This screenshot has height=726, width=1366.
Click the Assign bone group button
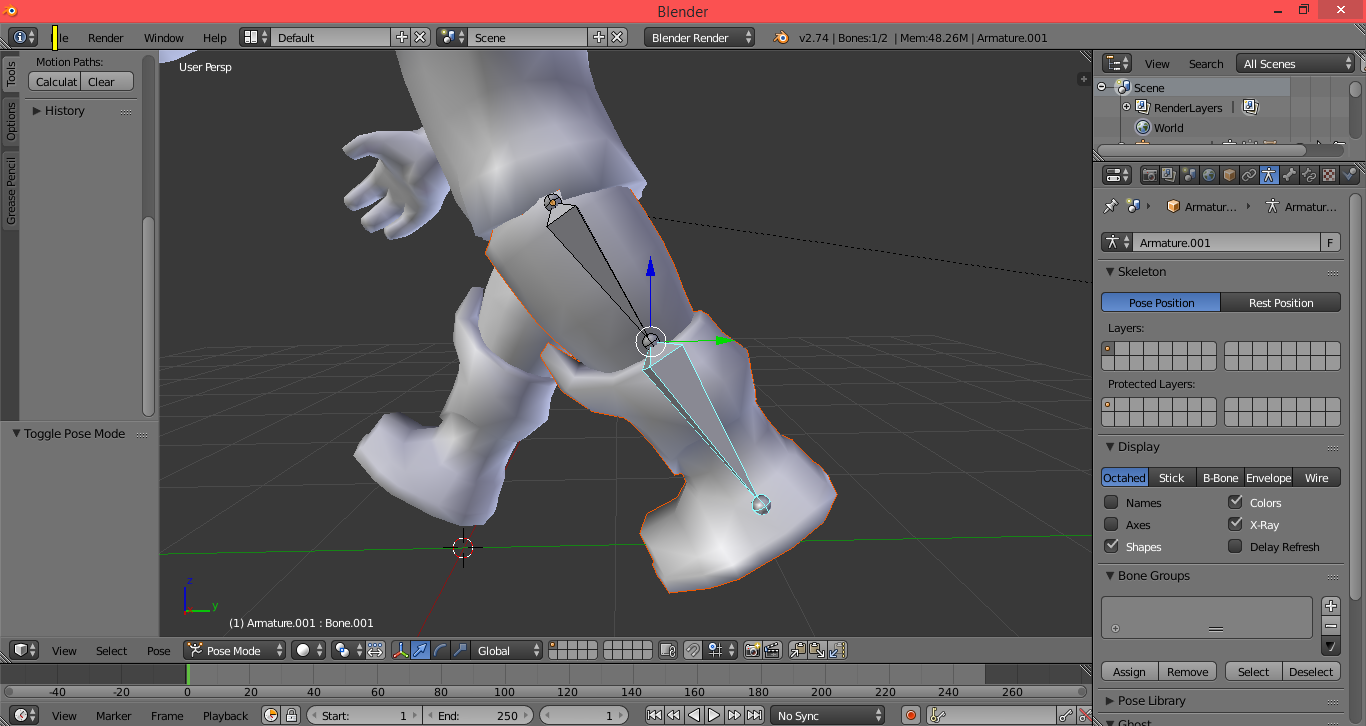[1130, 672]
